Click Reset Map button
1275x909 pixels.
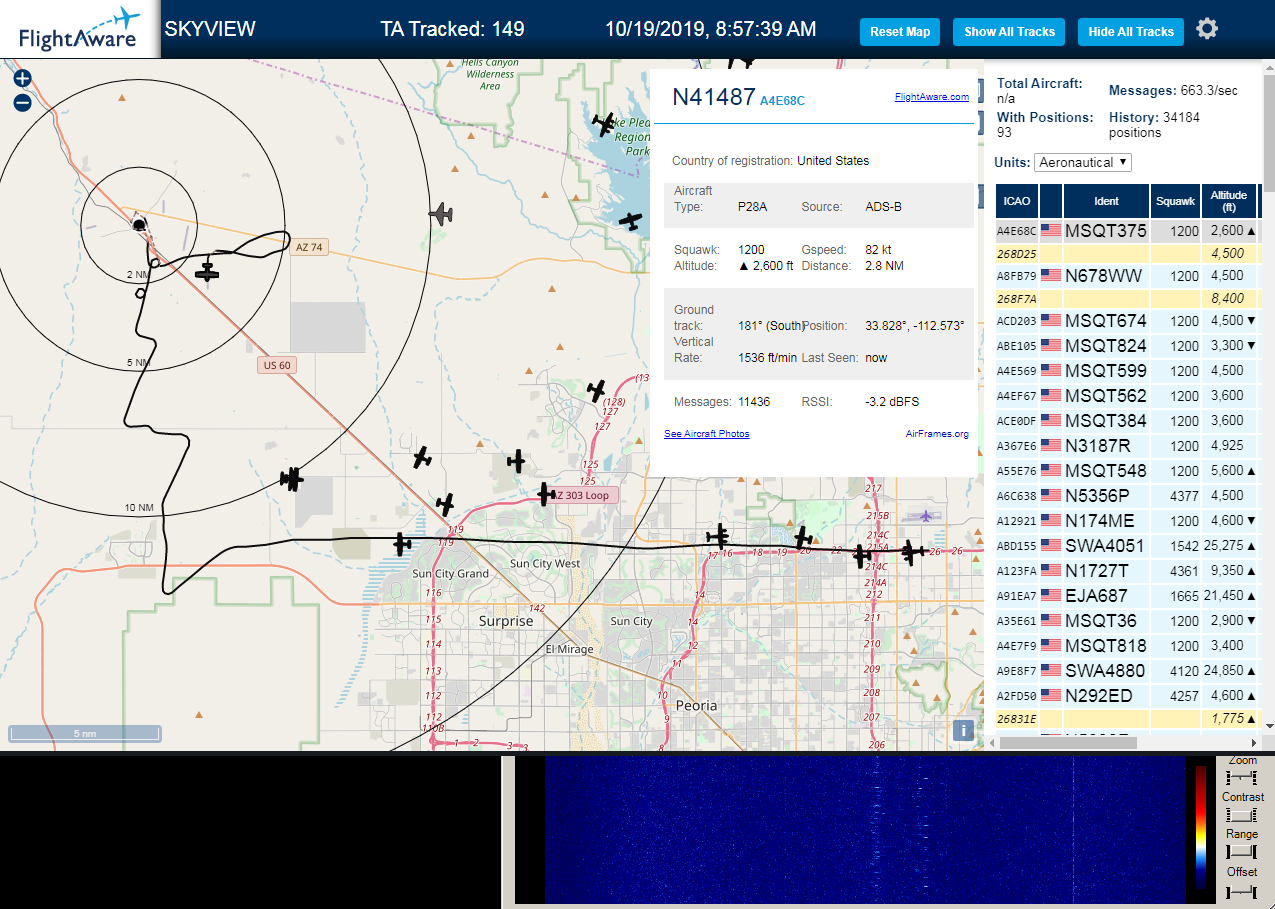(900, 32)
